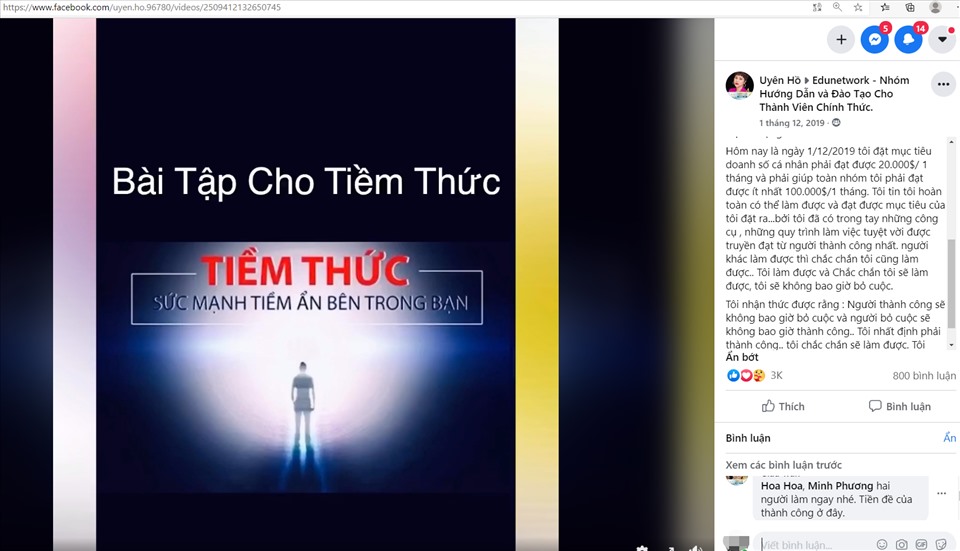The width and height of the screenshot is (960, 551).
Task: Add a sticker to the comment
Action: pos(941,544)
